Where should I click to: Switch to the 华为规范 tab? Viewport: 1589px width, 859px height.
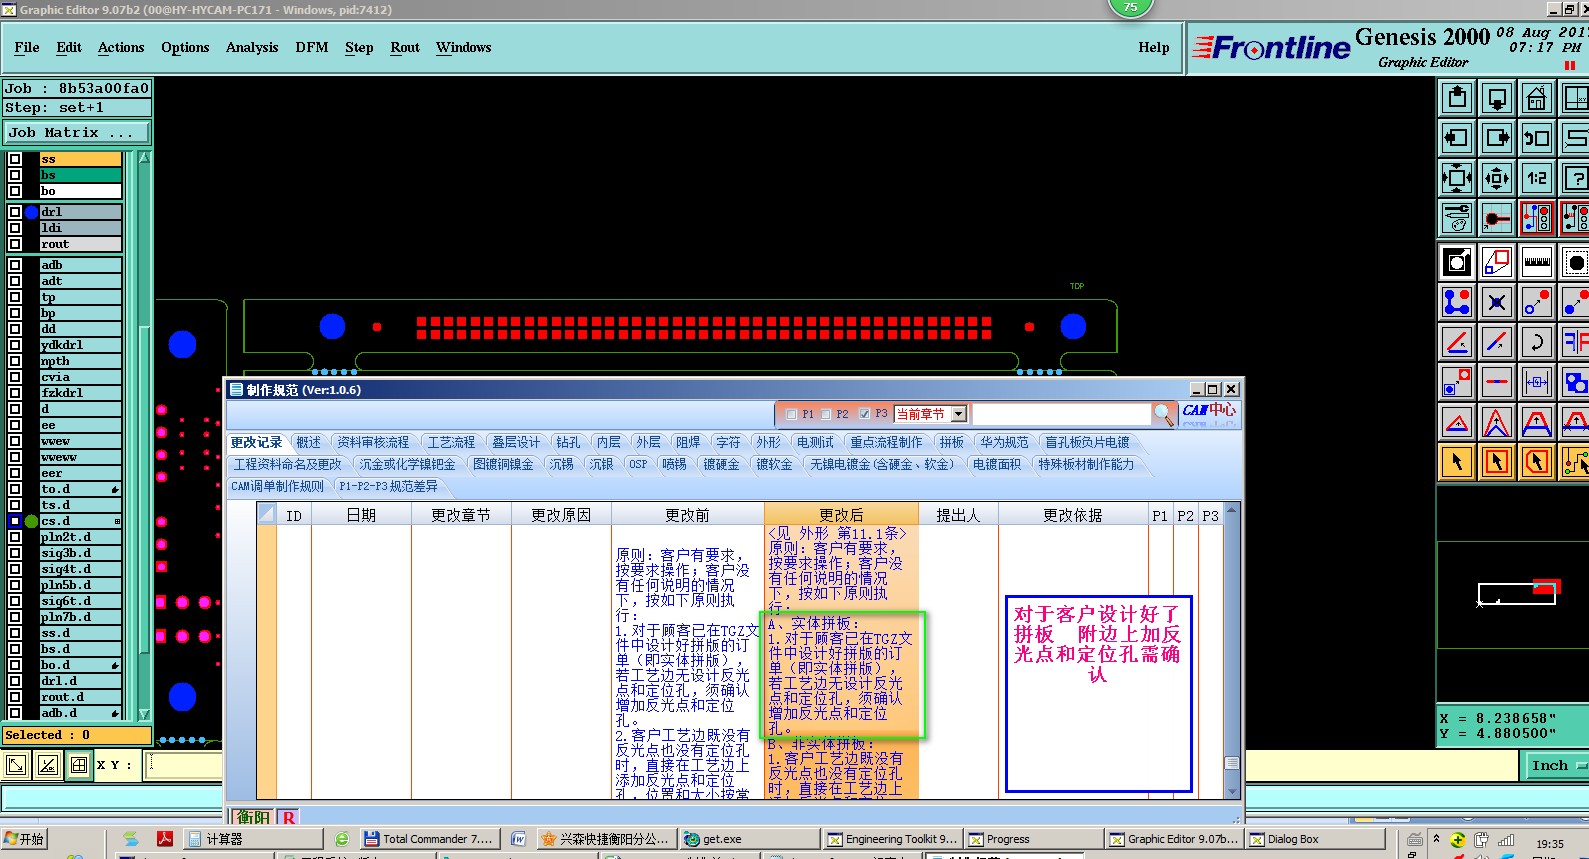pyautogui.click(x=1004, y=442)
